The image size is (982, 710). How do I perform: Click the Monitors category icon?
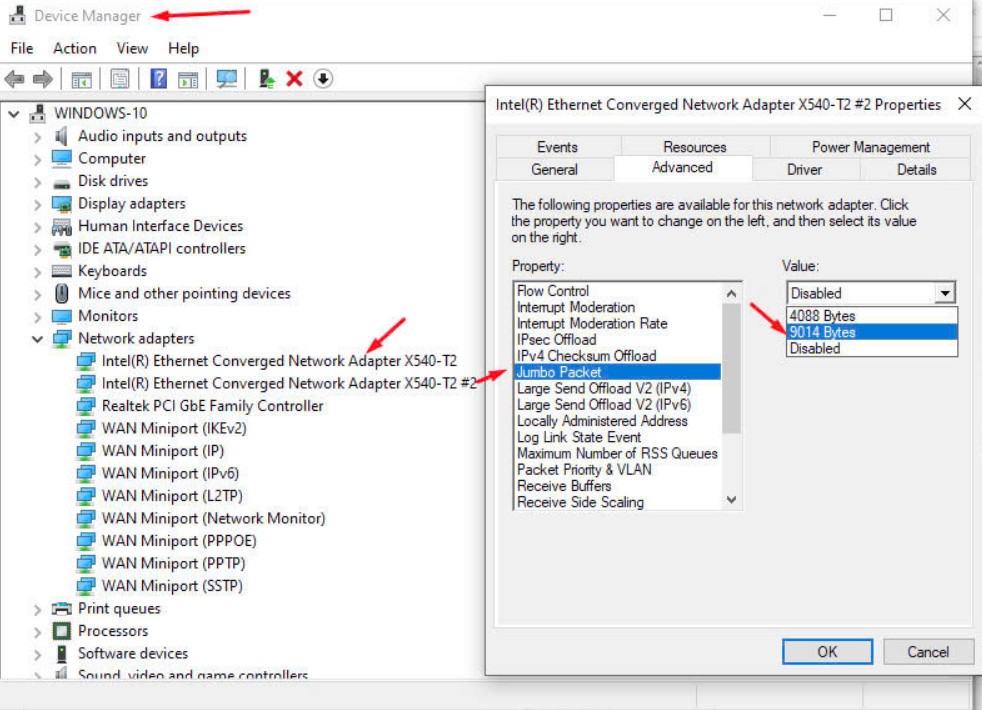tap(61, 316)
